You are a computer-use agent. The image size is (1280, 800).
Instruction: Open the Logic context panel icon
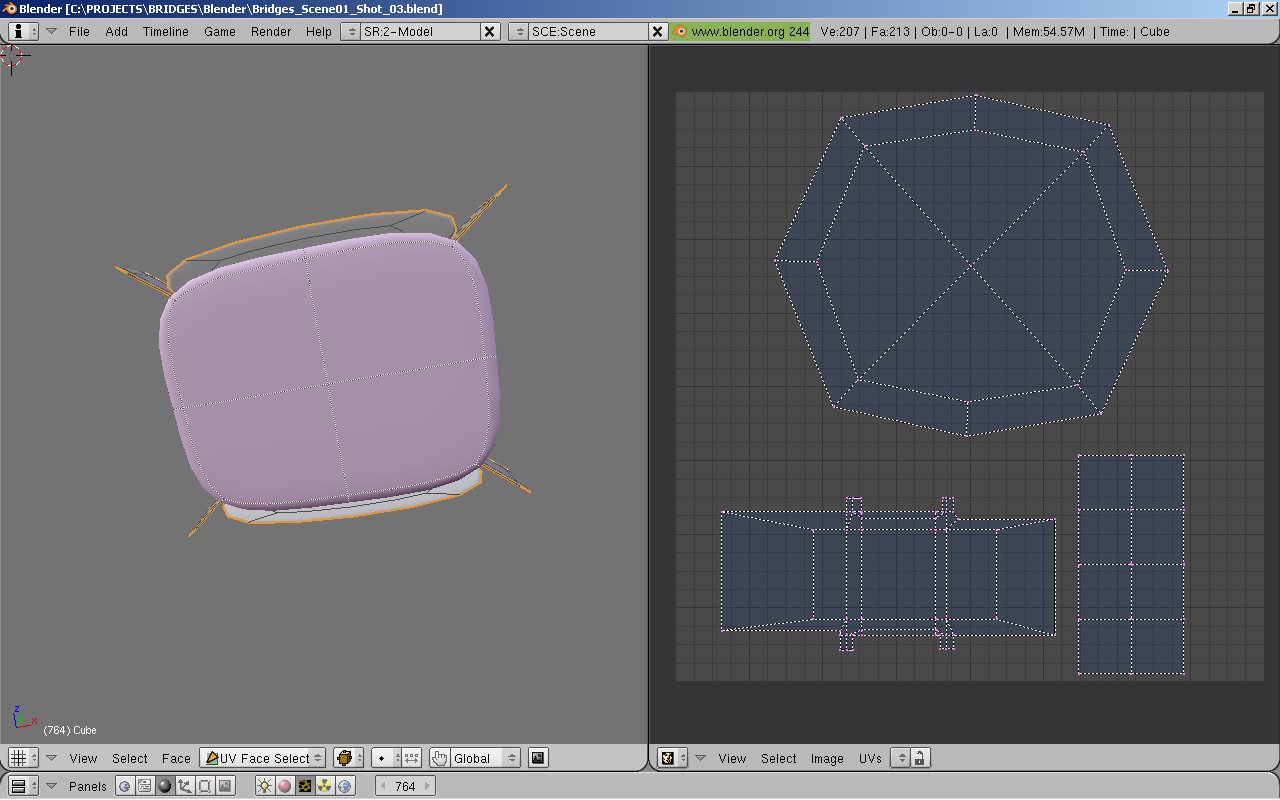pos(125,786)
